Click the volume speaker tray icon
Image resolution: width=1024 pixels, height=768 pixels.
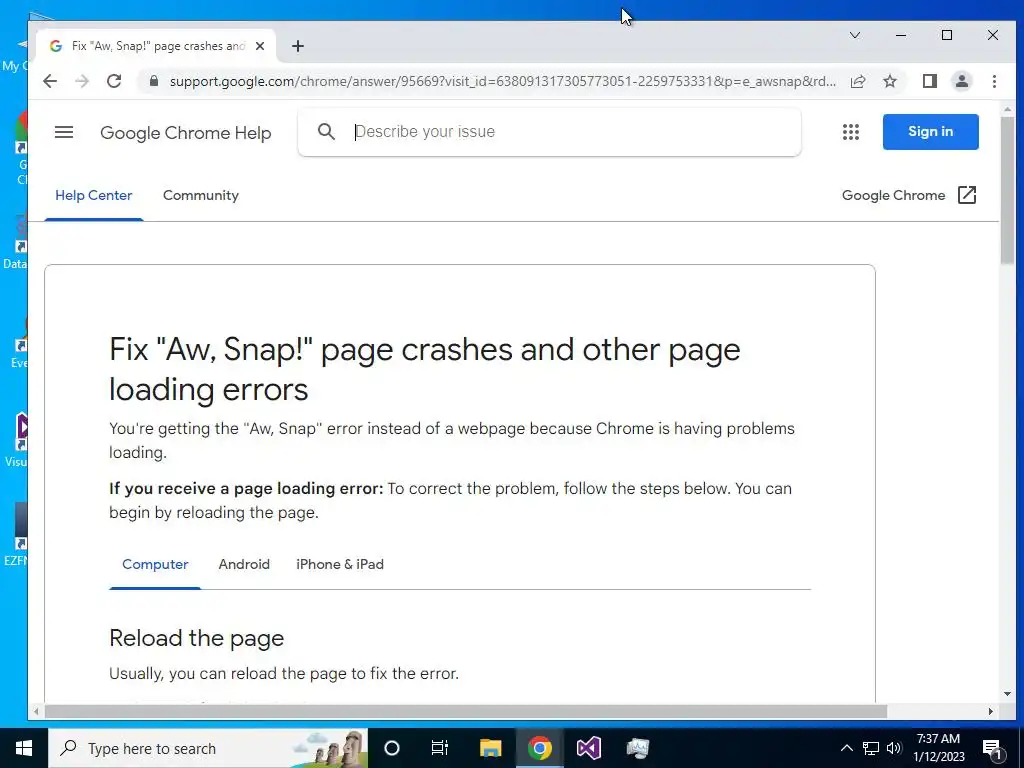click(894, 748)
